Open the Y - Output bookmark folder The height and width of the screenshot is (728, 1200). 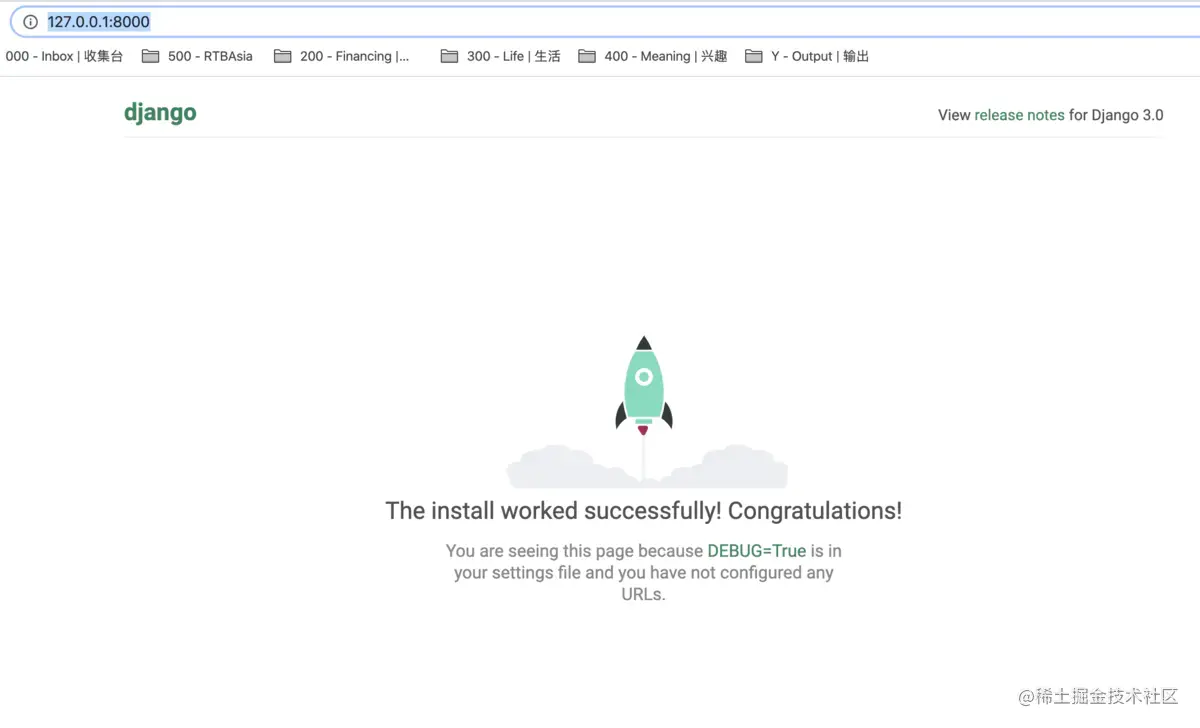tap(807, 57)
